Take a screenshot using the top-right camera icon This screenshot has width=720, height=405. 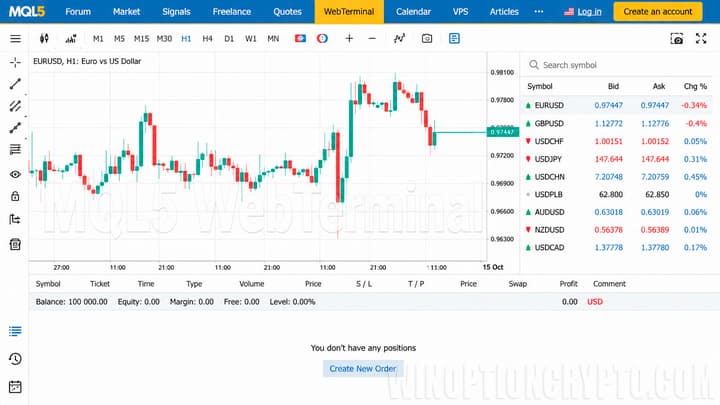click(x=676, y=39)
